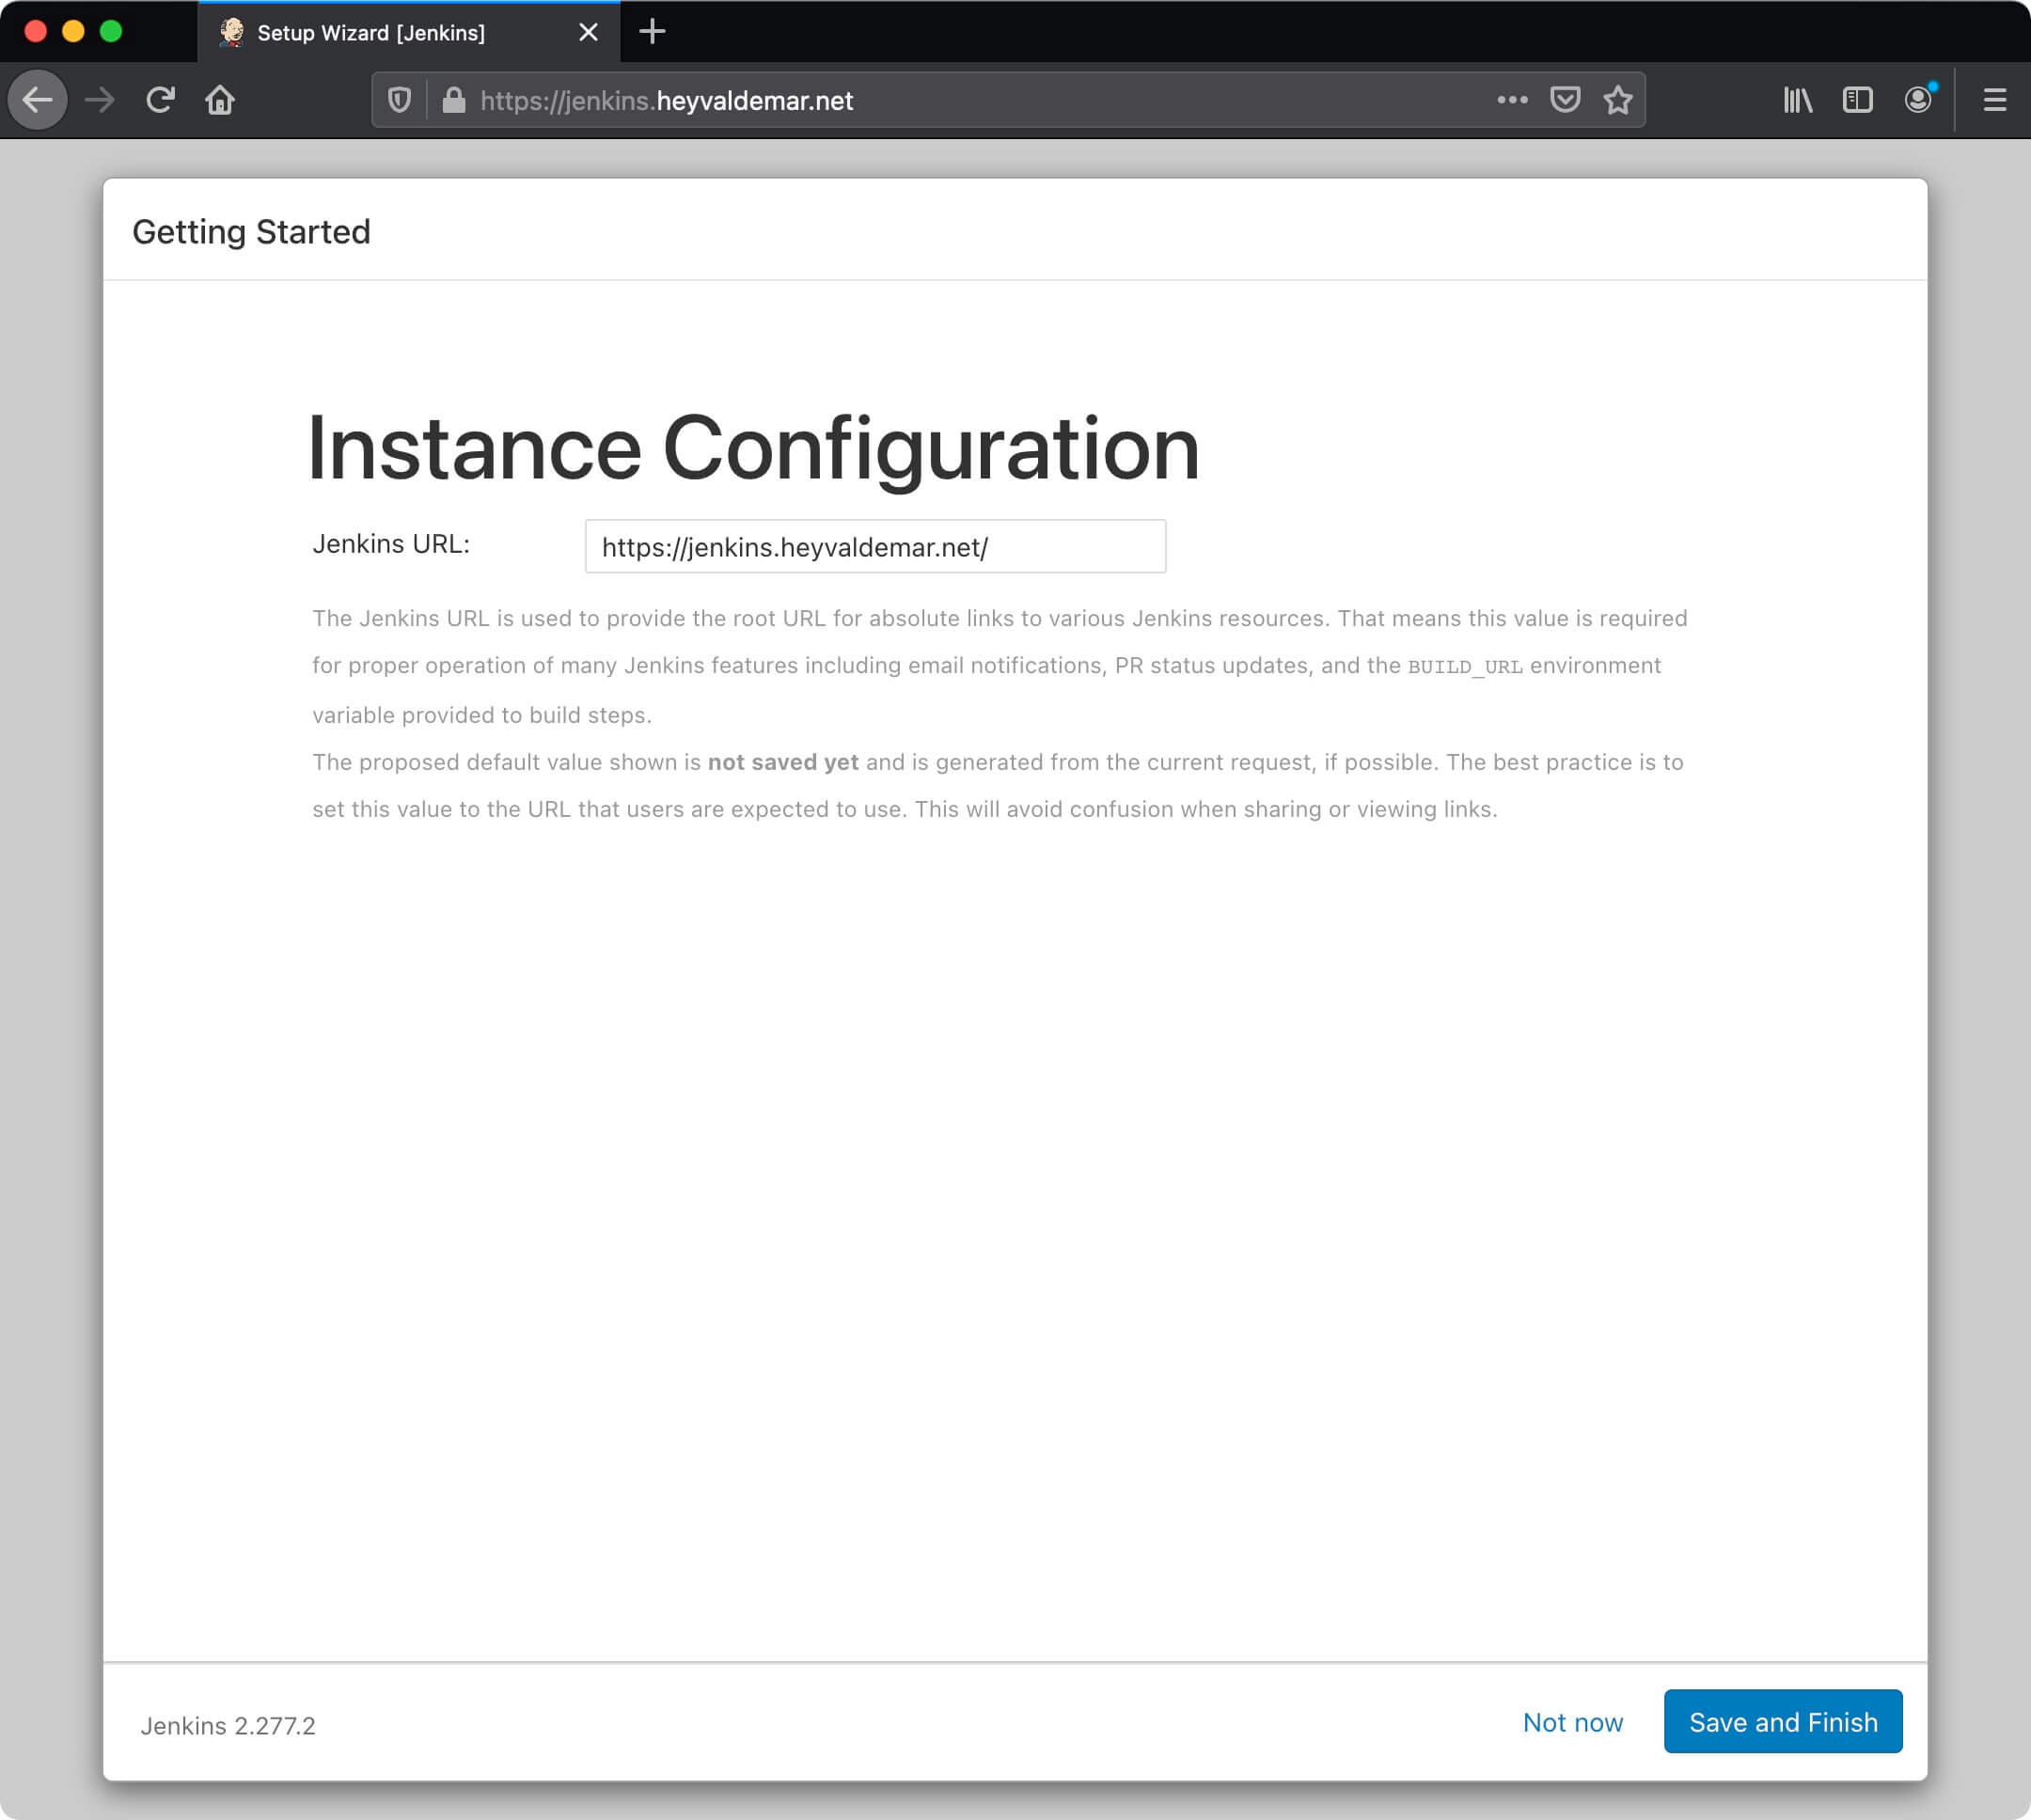Click the ellipsis more options button in toolbar
The image size is (2031, 1820).
[x=1509, y=101]
